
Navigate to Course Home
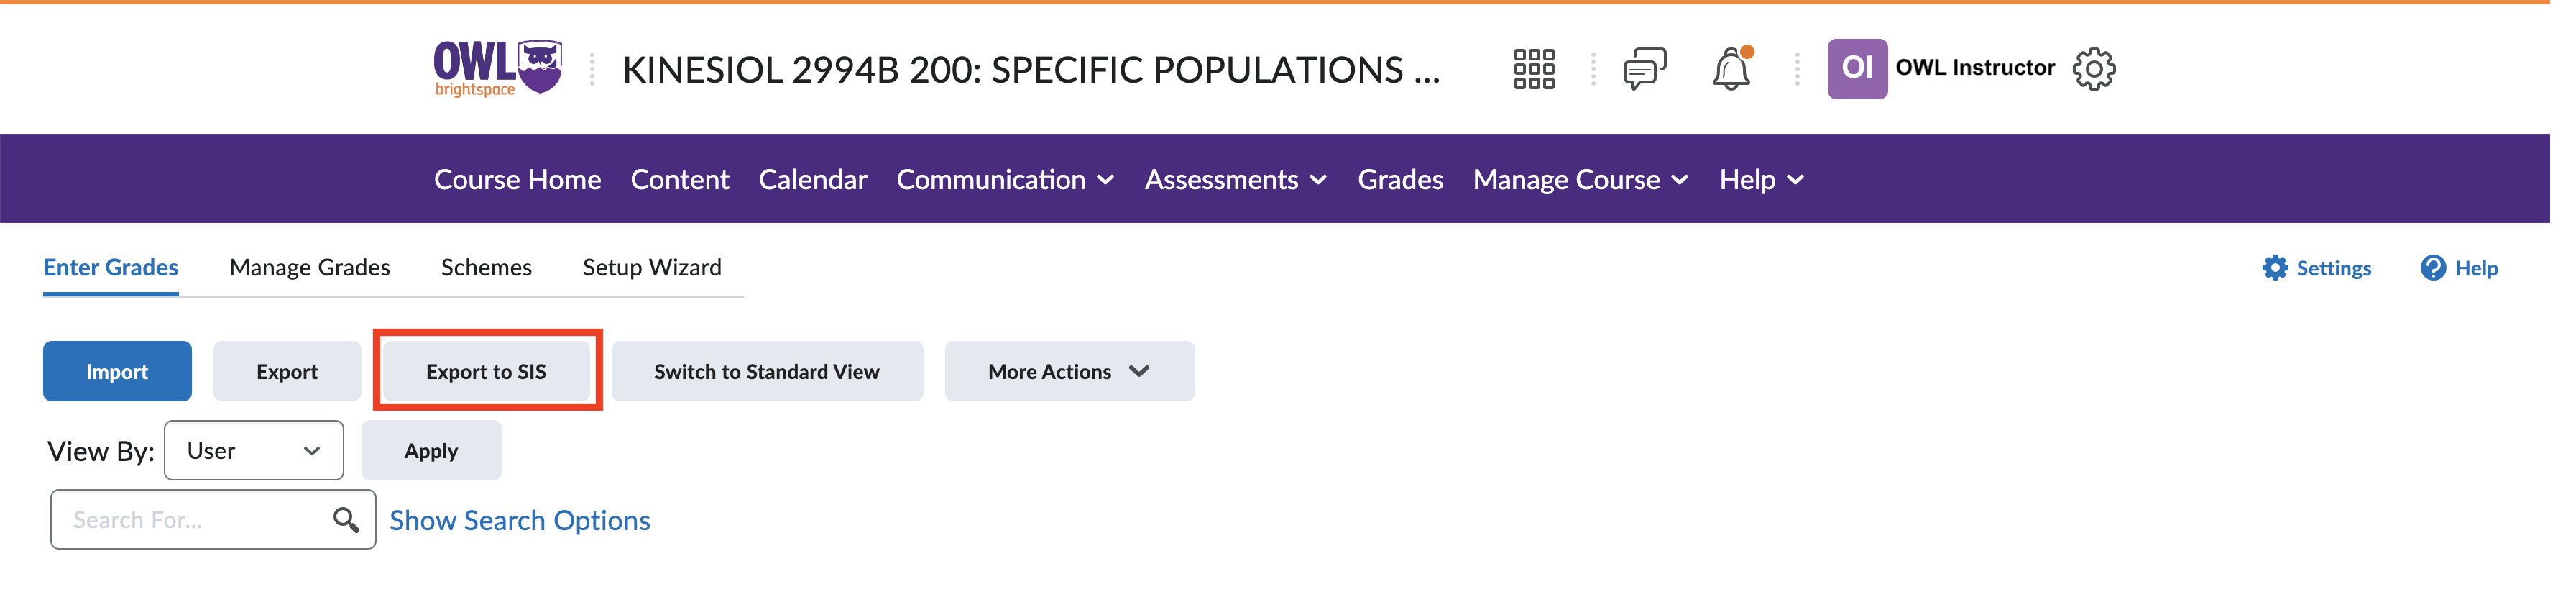point(517,179)
